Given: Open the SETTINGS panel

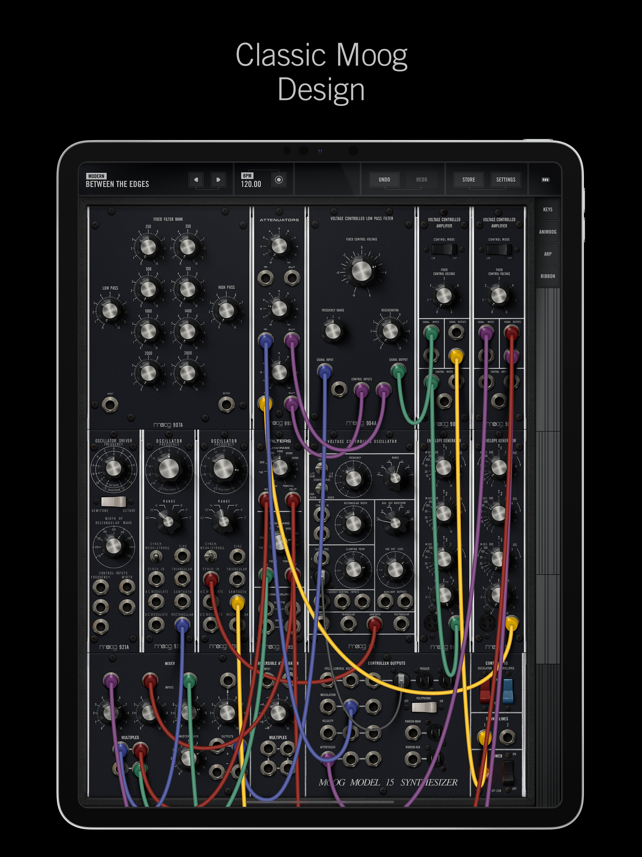Looking at the screenshot, I should [x=505, y=179].
